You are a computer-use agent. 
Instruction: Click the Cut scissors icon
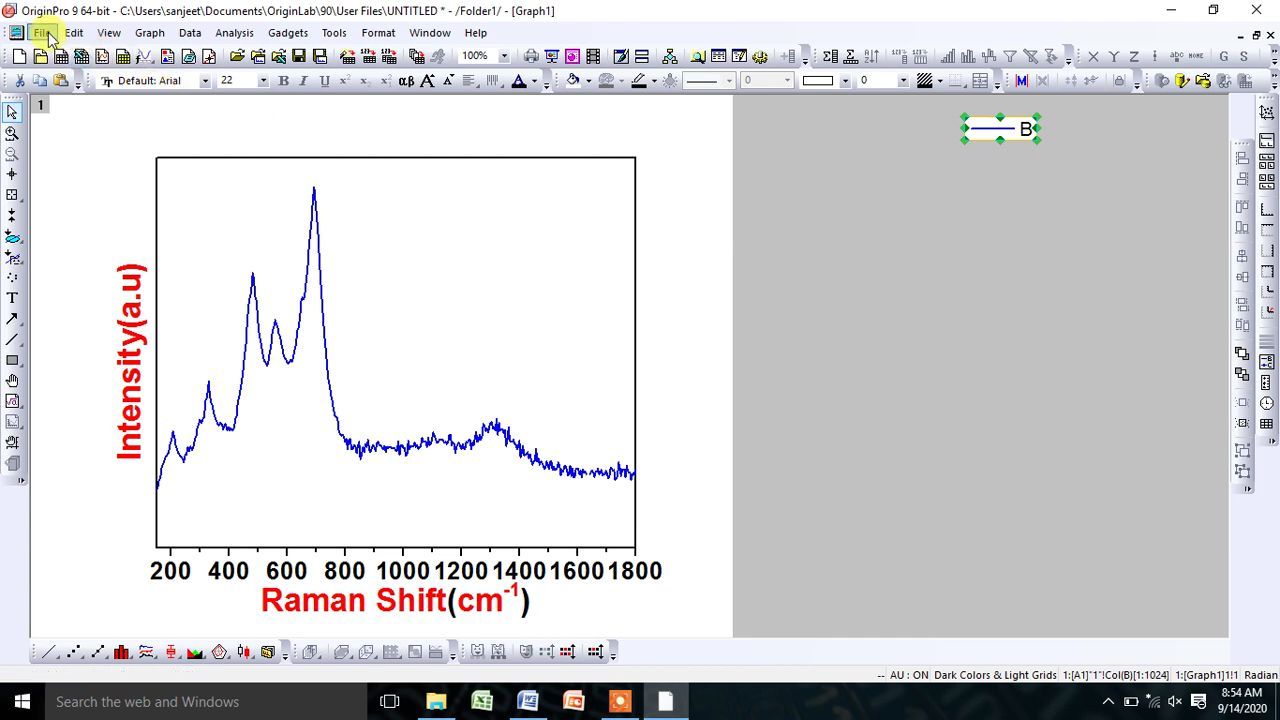tap(19, 81)
